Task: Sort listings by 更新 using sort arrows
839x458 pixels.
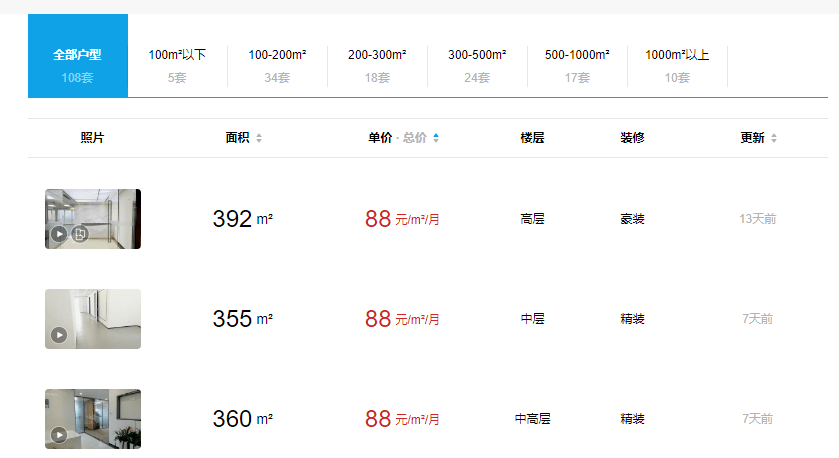Action: pyautogui.click(x=774, y=138)
